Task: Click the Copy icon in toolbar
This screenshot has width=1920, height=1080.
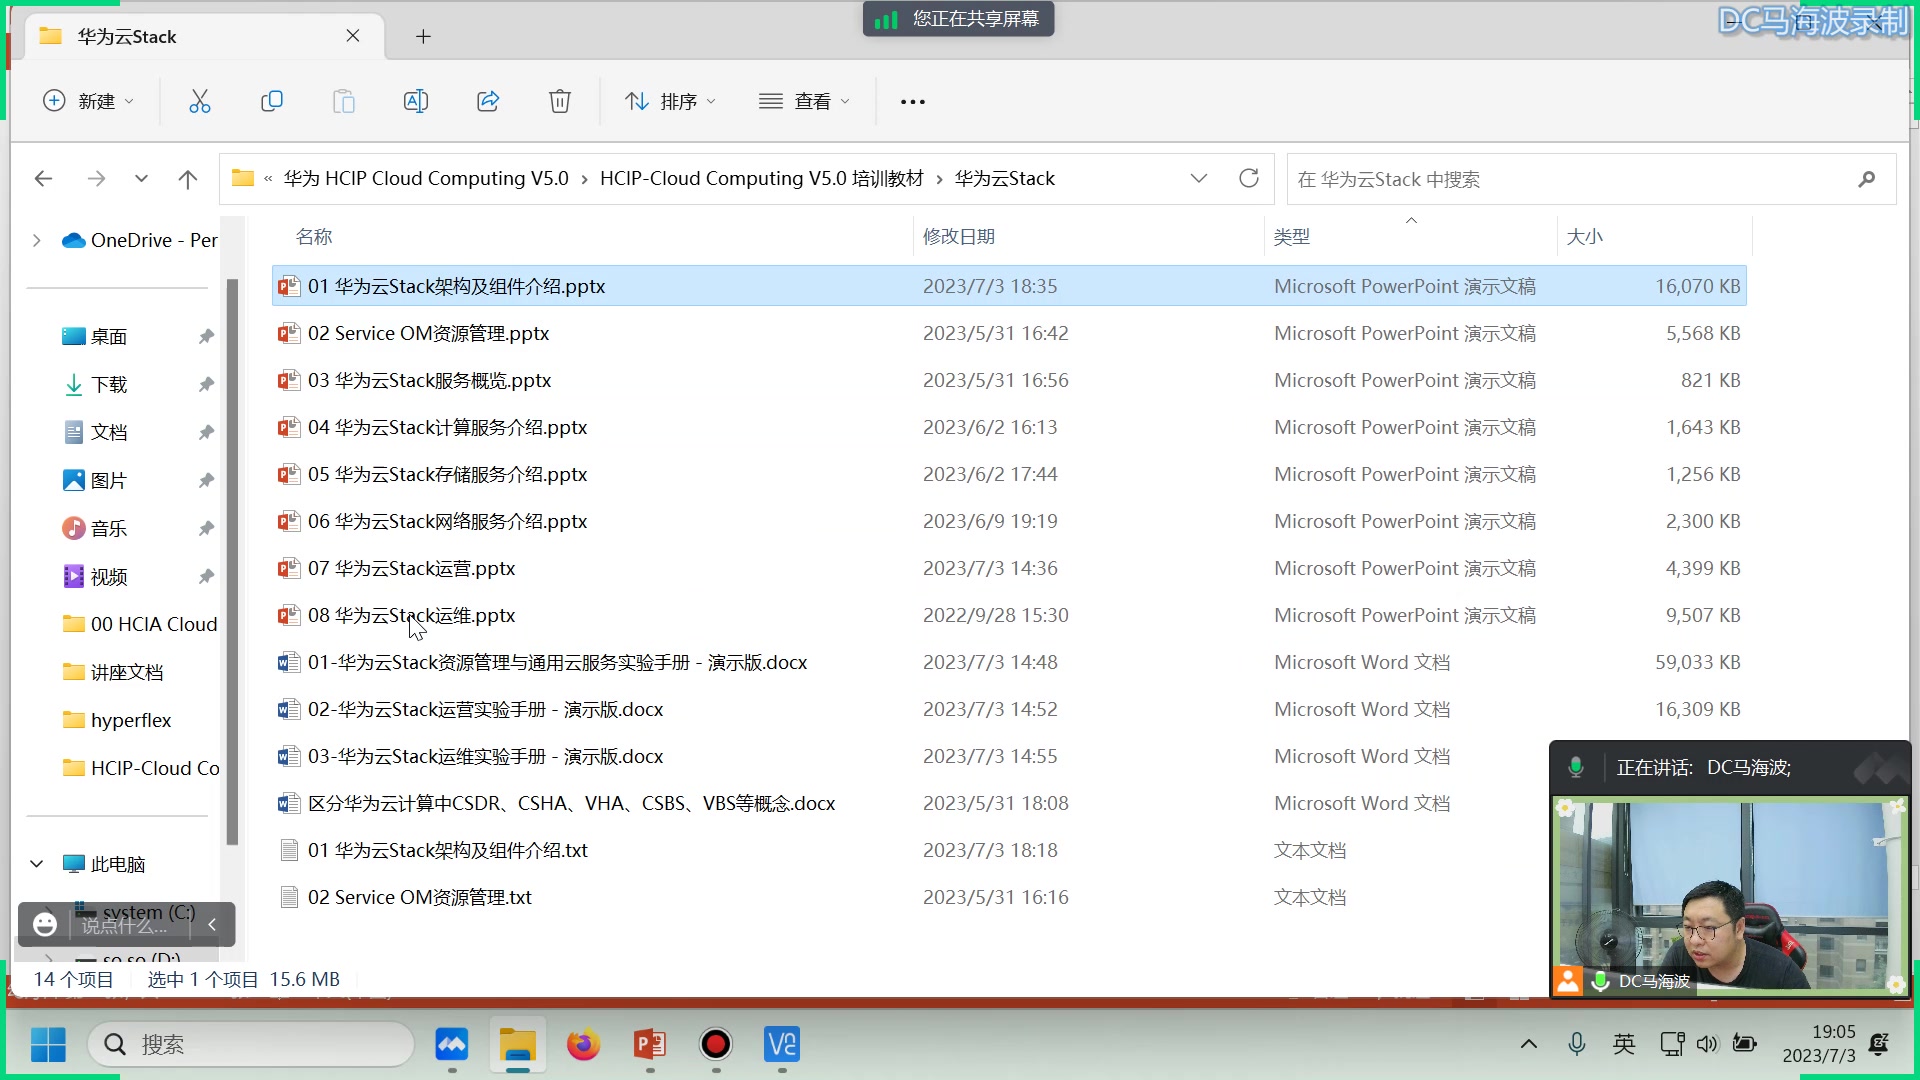Action: [x=272, y=101]
